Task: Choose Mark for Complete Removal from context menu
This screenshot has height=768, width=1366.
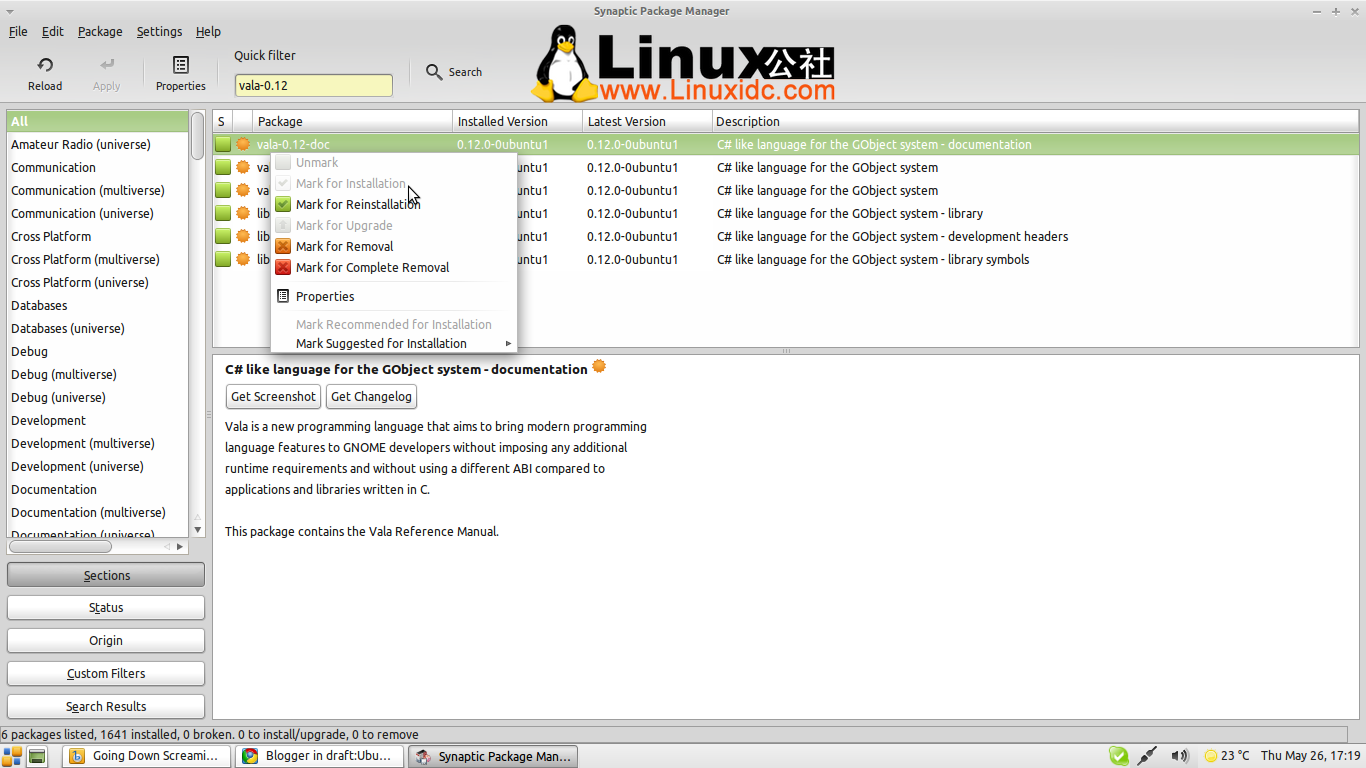Action: 372,267
